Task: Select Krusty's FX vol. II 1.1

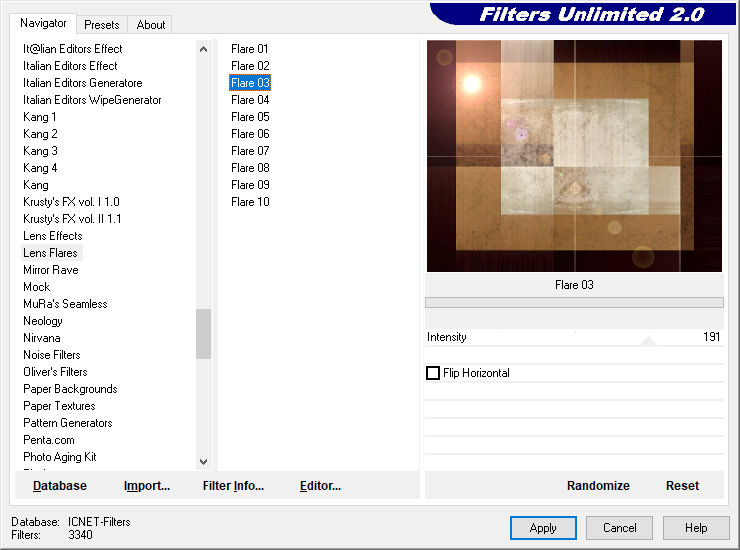Action: (72, 219)
